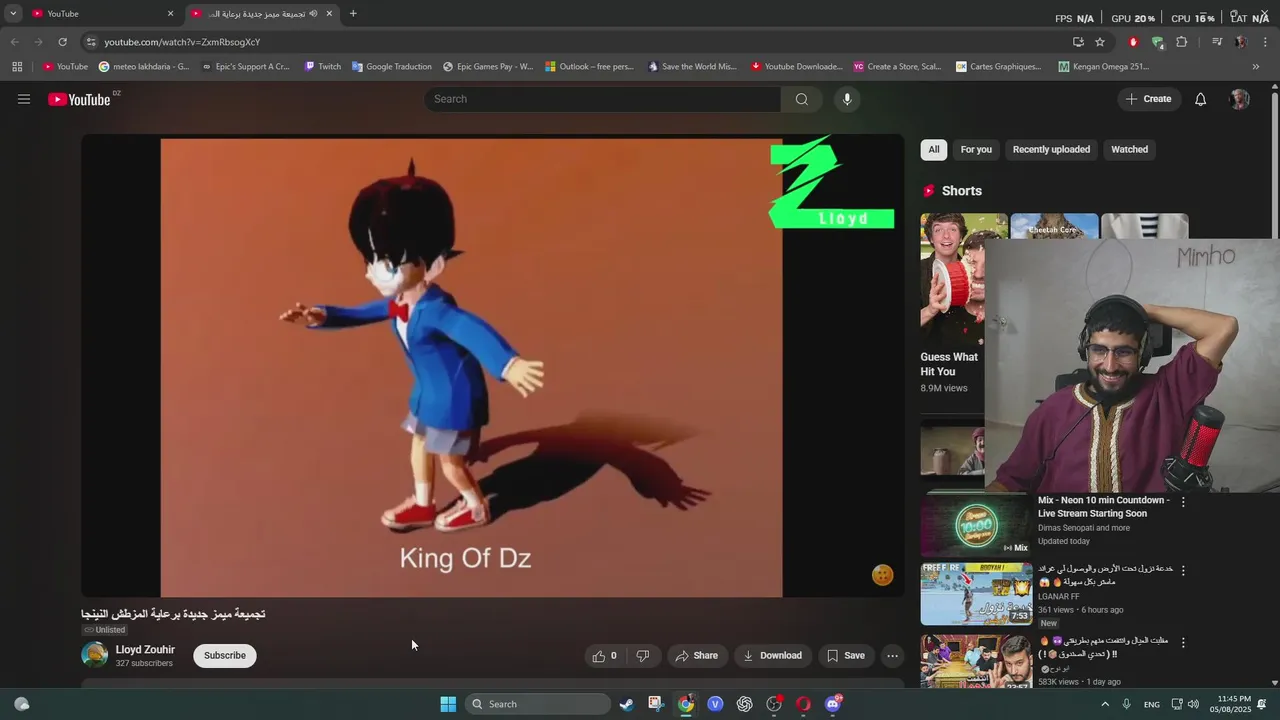
Task: View site information icon in address bar
Action: click(91, 42)
